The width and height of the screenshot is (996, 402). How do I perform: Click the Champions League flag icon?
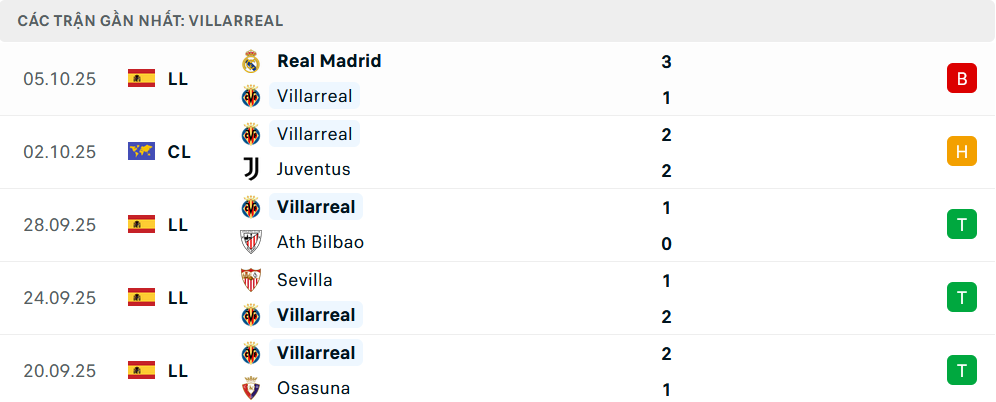point(141,151)
